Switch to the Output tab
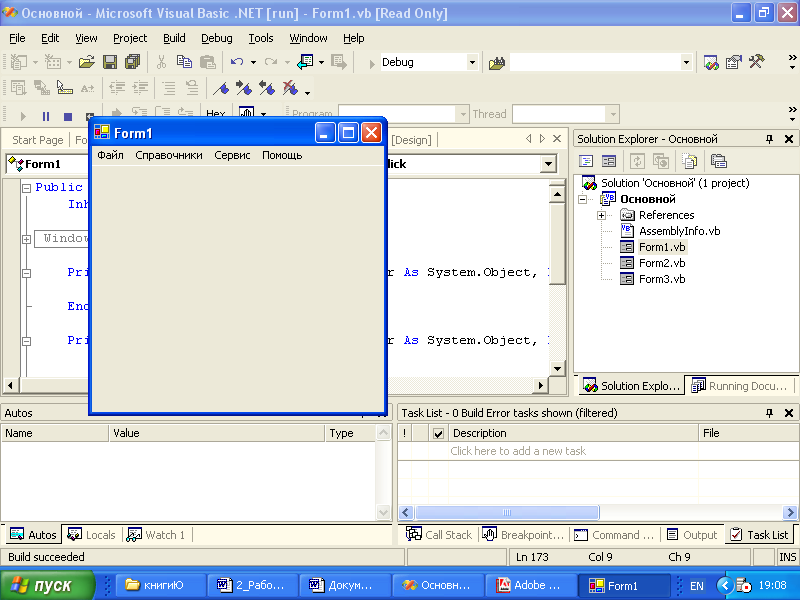The width and height of the screenshot is (800, 600). 692,535
